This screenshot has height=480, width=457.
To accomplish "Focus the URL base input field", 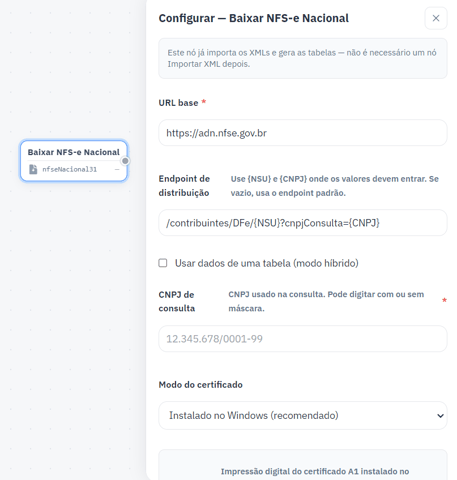I will (x=303, y=133).
